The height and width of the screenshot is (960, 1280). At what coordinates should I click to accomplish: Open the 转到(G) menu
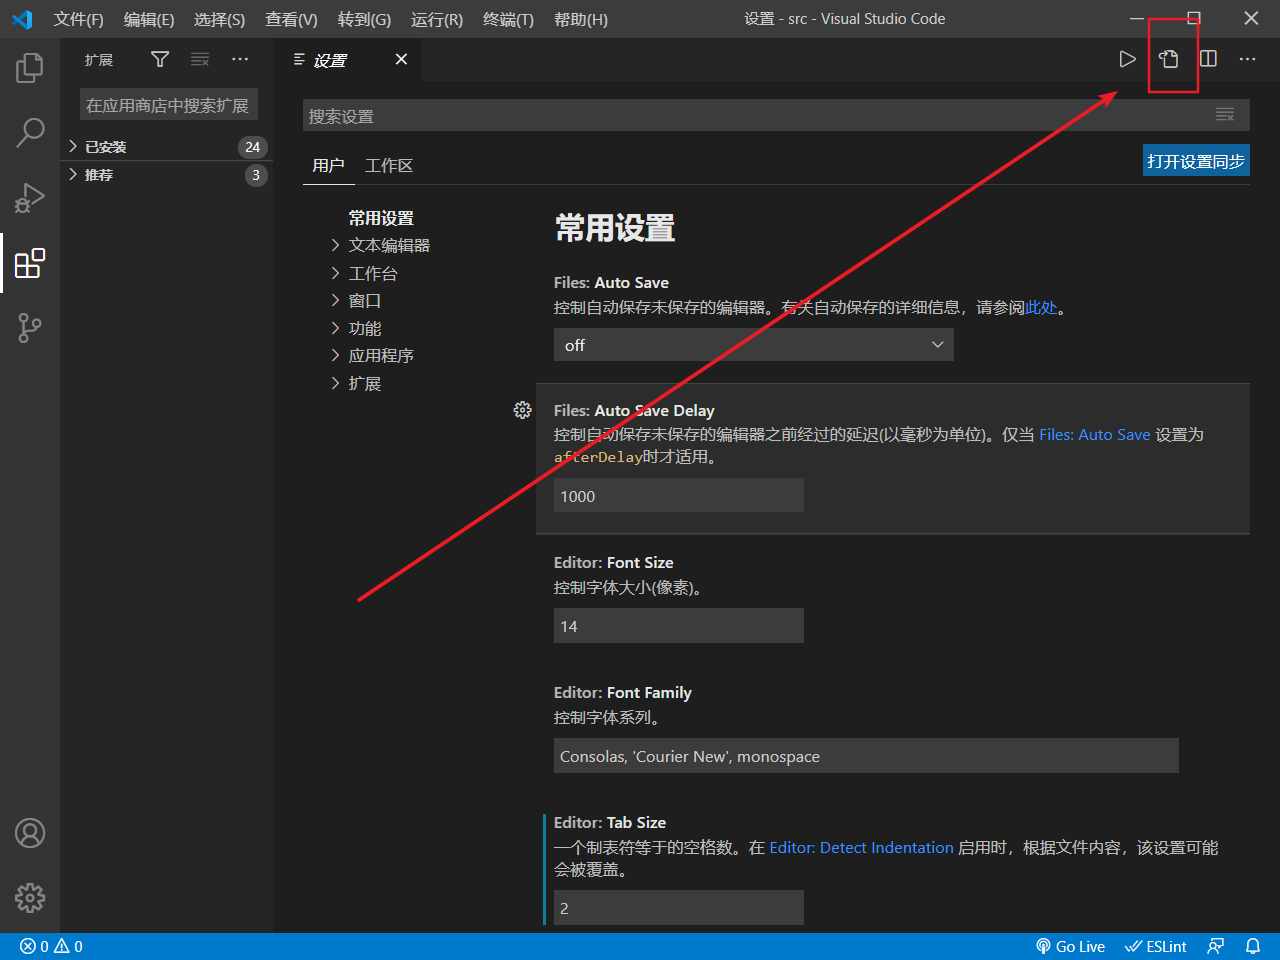[364, 19]
